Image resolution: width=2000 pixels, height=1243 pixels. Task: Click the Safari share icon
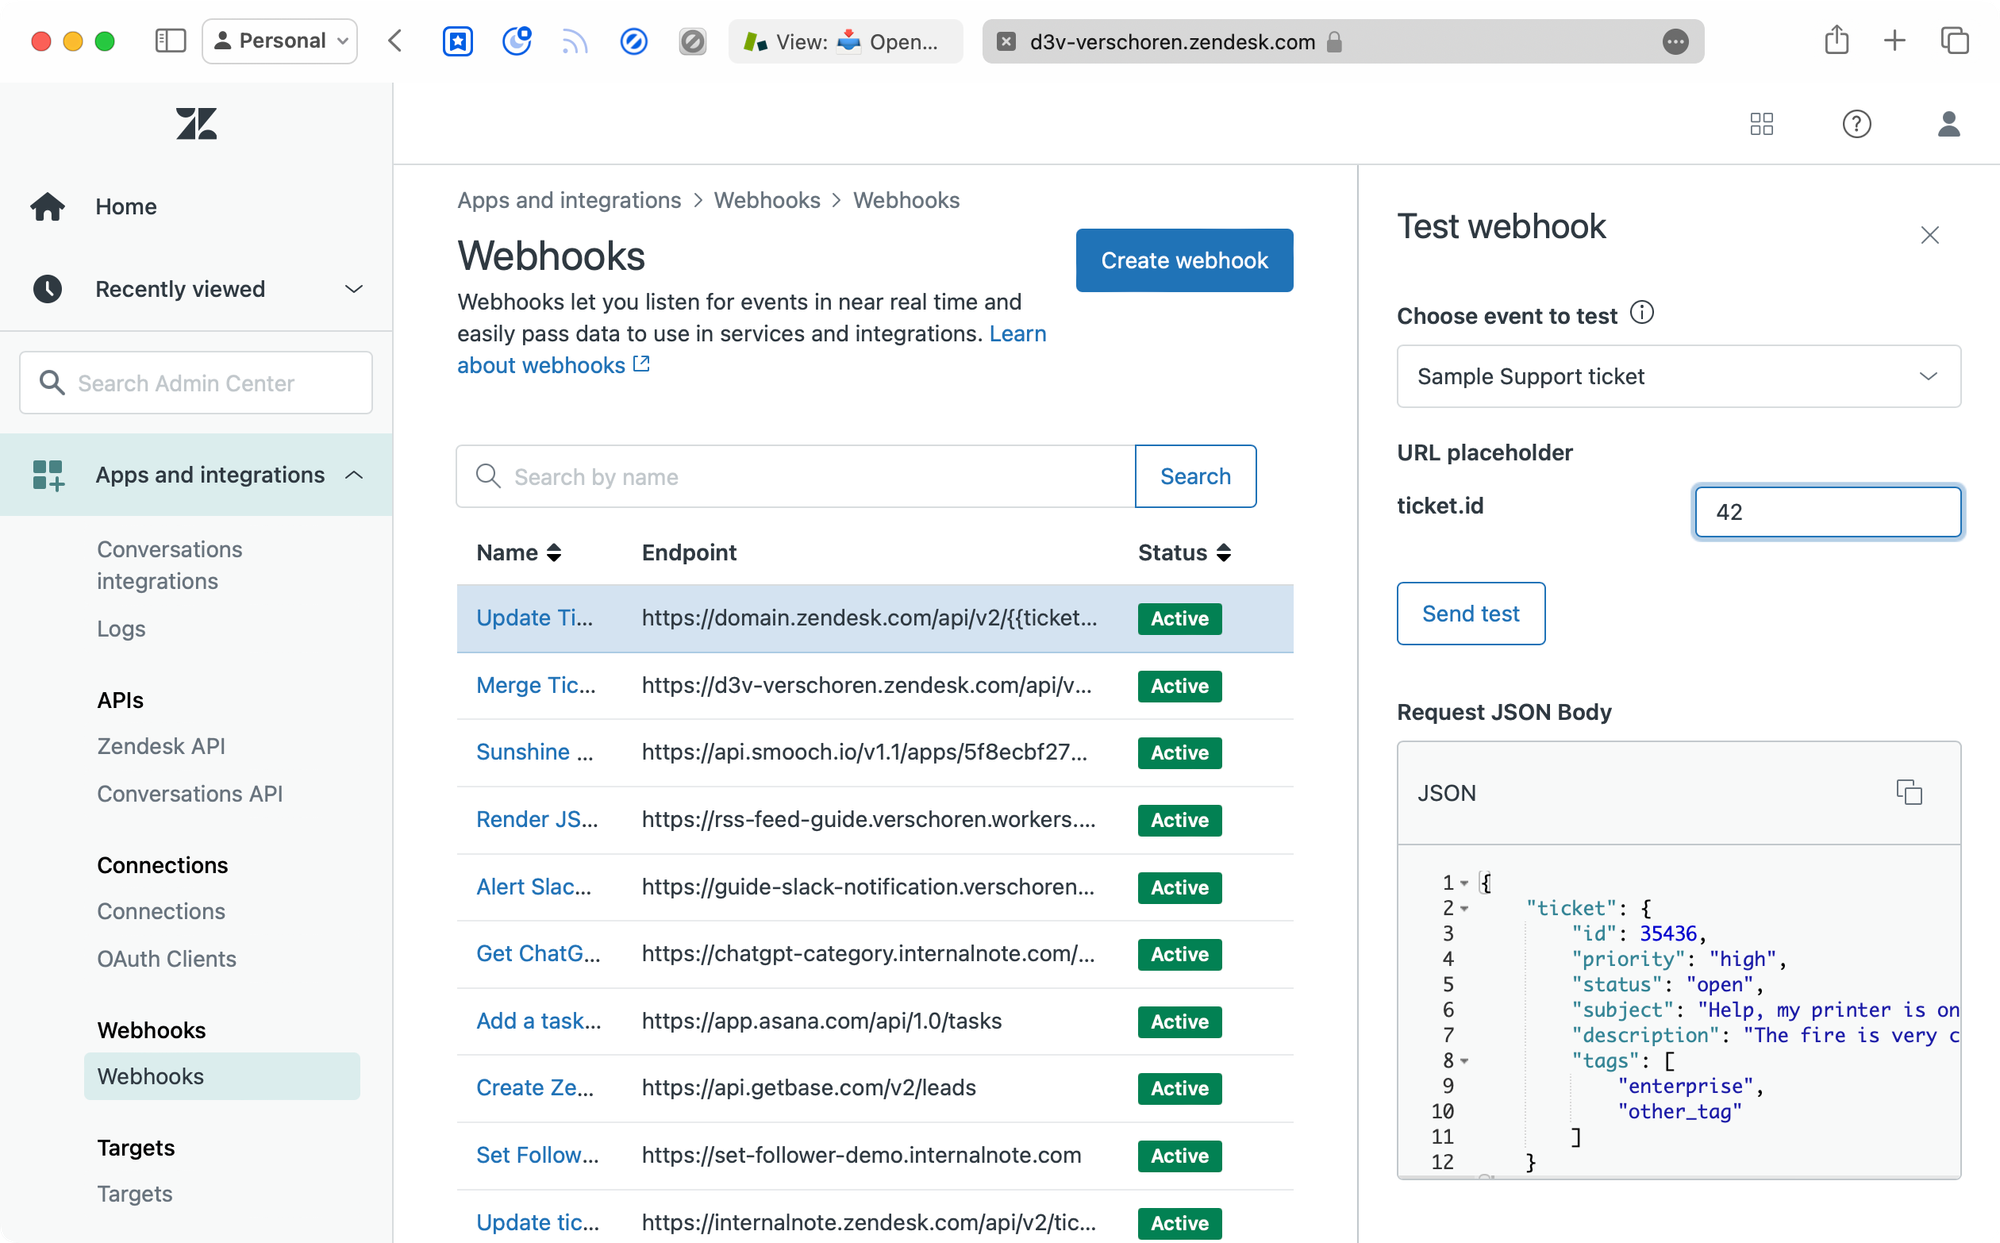1836,41
